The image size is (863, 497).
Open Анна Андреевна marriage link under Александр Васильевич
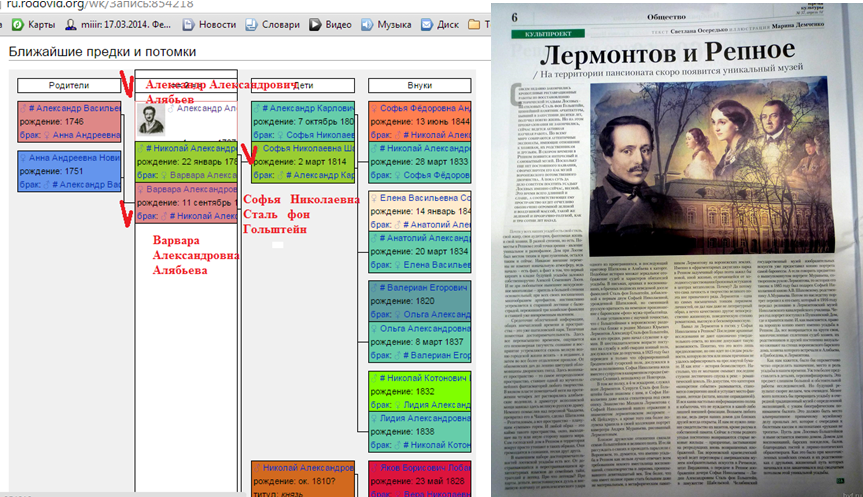(x=86, y=135)
